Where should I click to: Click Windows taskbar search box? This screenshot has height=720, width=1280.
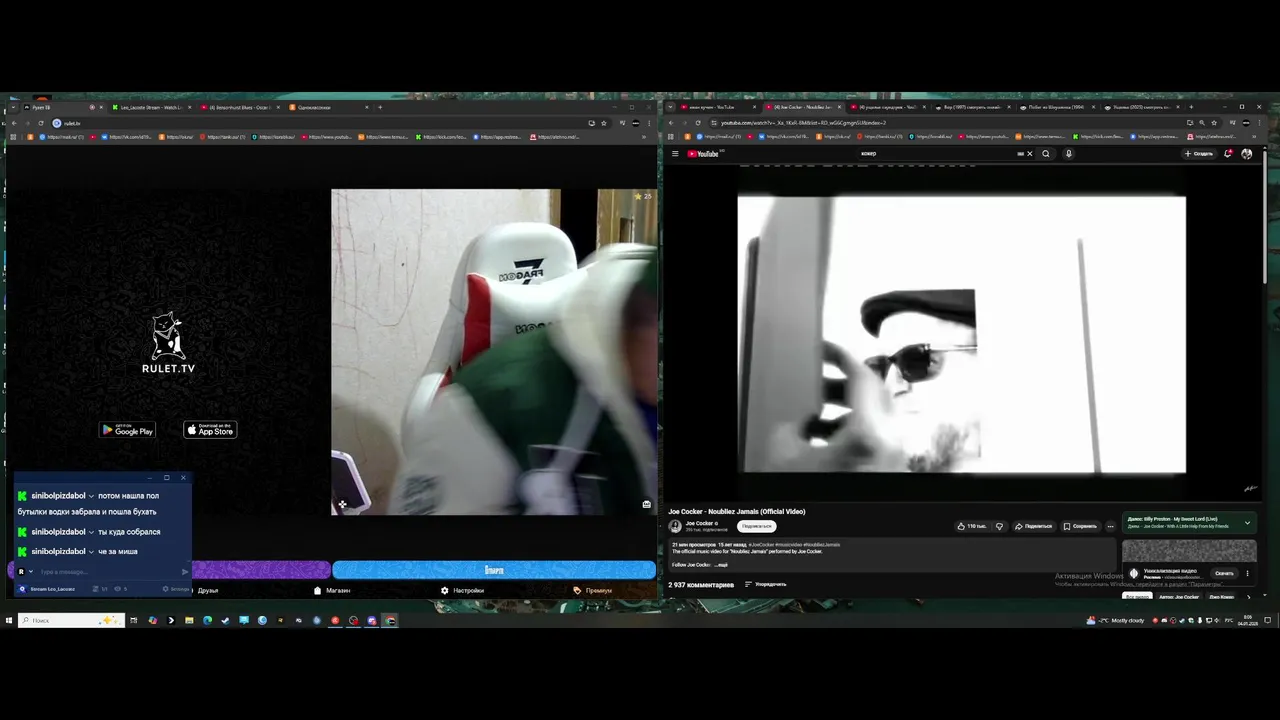coord(71,620)
